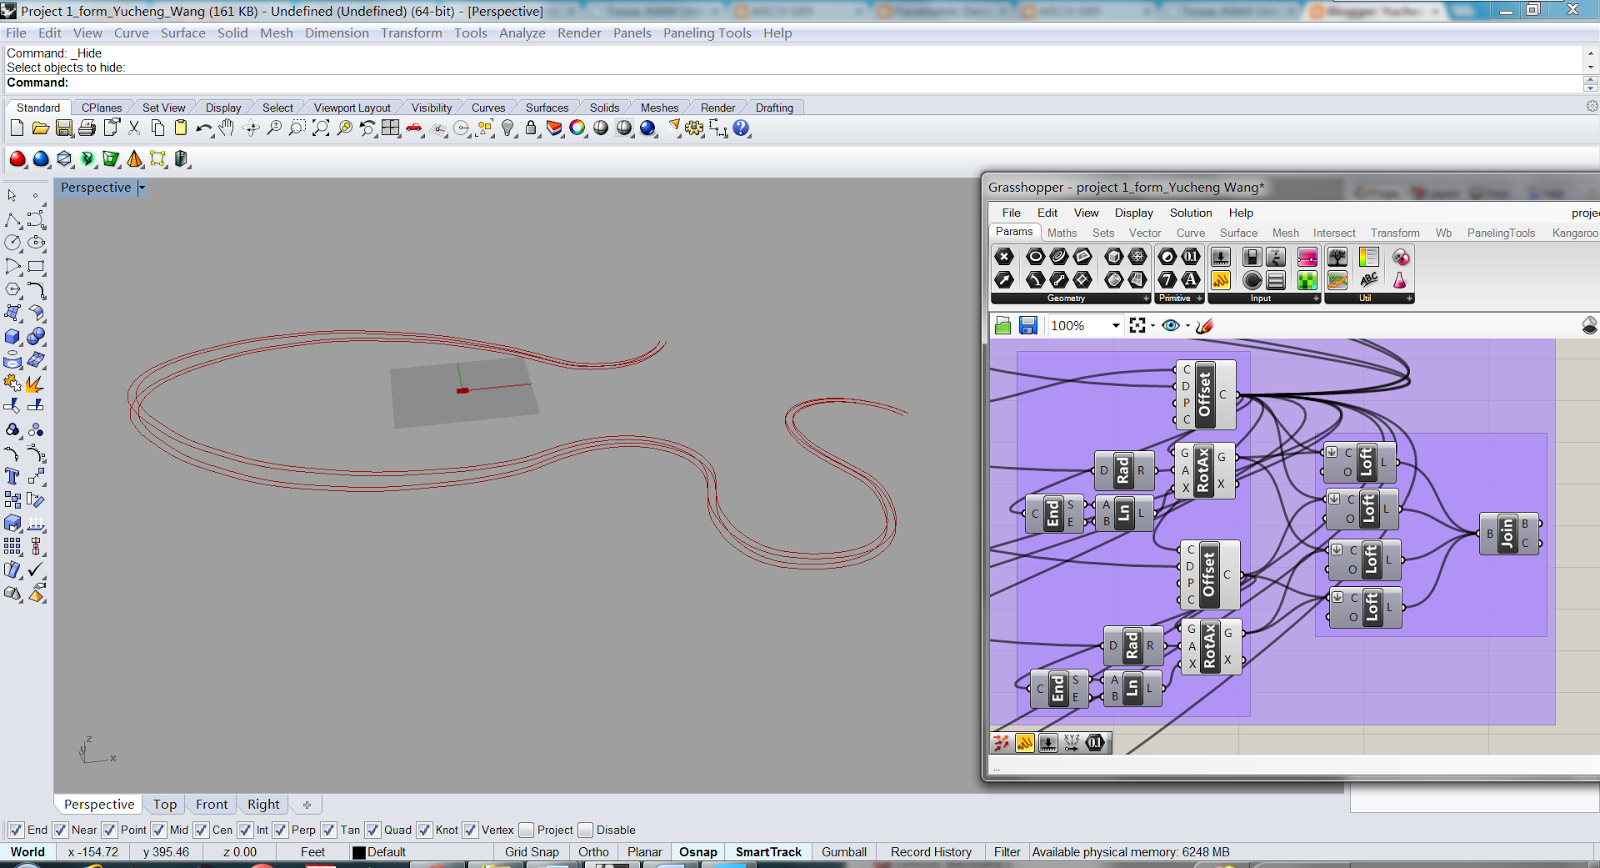Click the New file icon in Rhino toolbar

click(16, 128)
